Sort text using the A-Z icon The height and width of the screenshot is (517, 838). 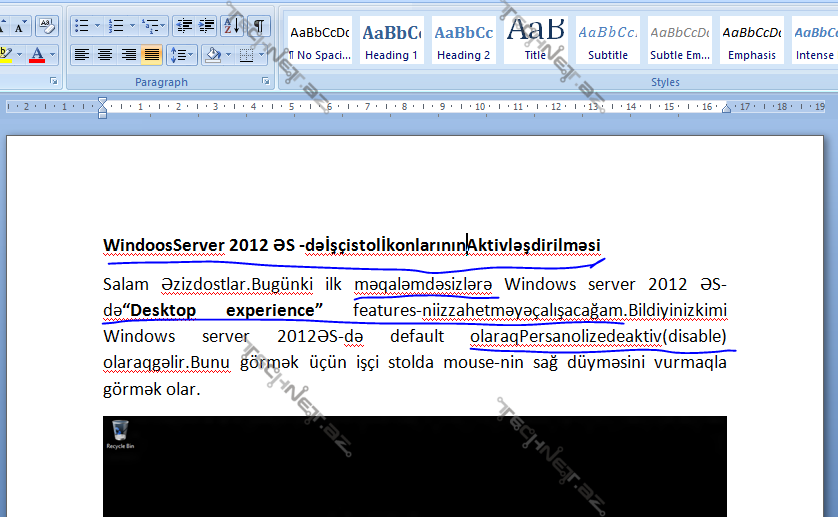pos(232,26)
